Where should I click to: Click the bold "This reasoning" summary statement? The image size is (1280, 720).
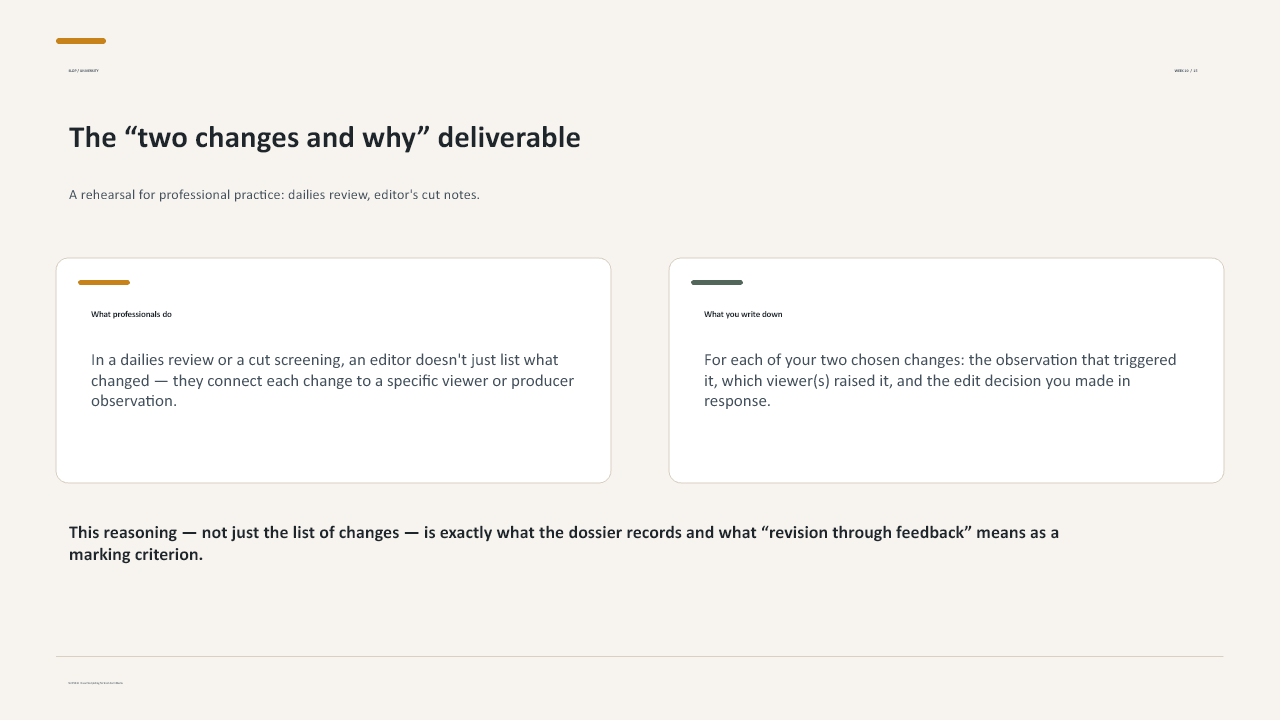tap(564, 543)
